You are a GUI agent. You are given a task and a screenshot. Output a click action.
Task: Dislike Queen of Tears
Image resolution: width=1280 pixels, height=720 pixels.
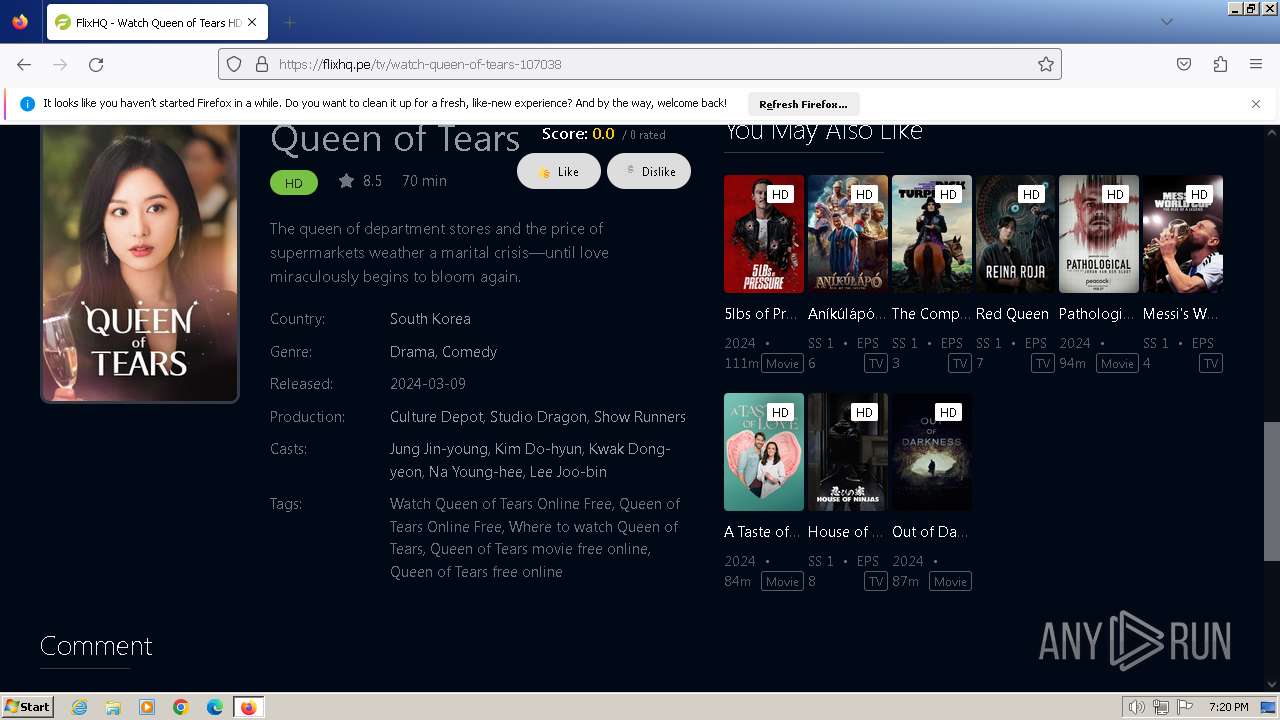click(649, 172)
